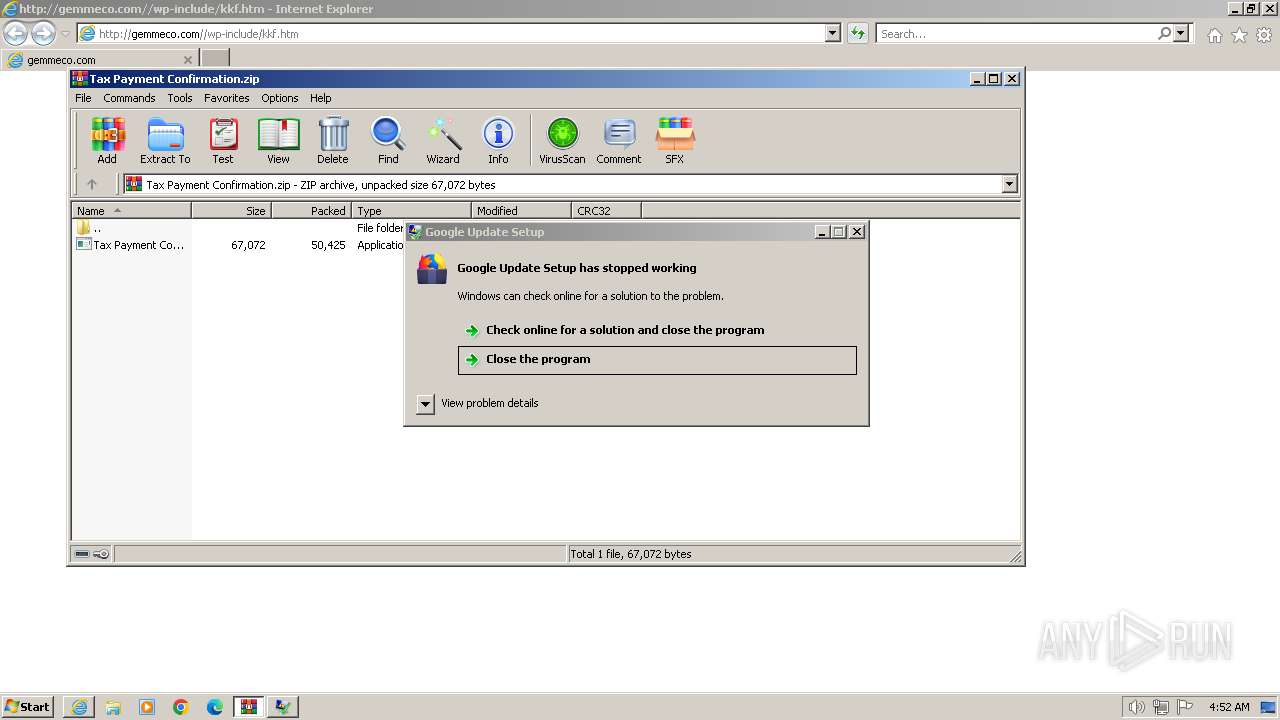Open the File menu in WinRAR
The height and width of the screenshot is (720, 1280).
83,98
